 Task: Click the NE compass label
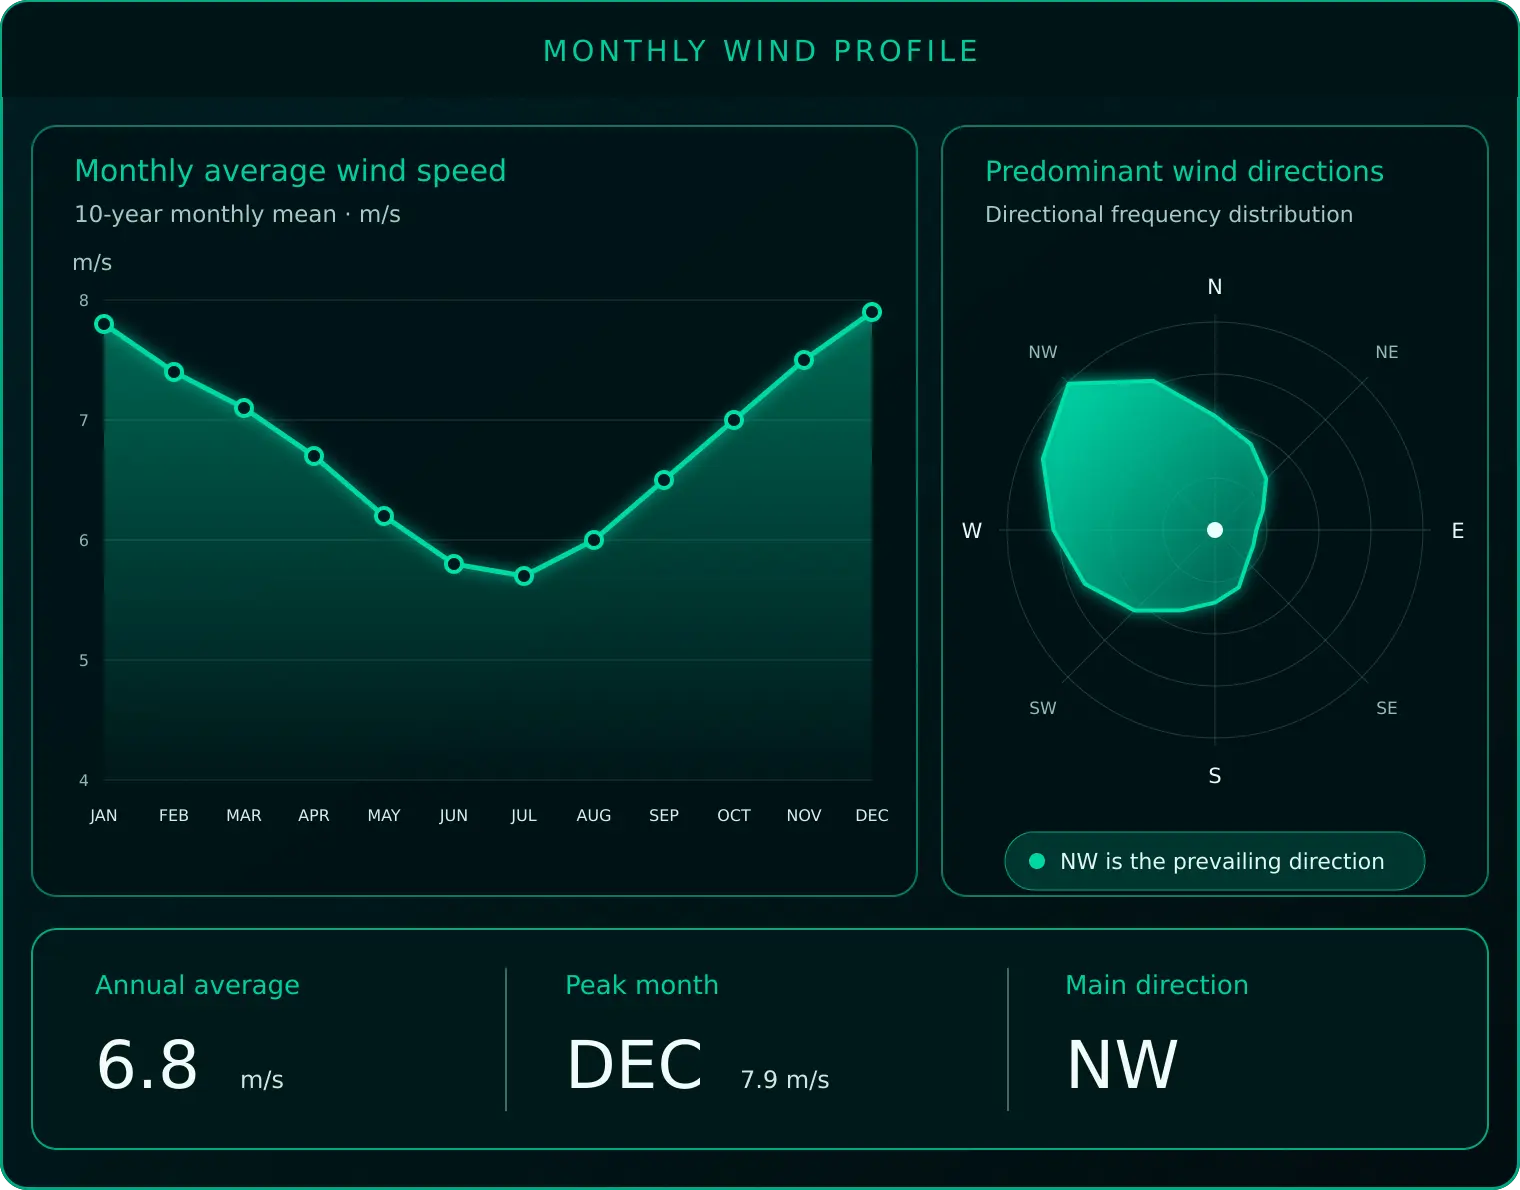(x=1387, y=352)
